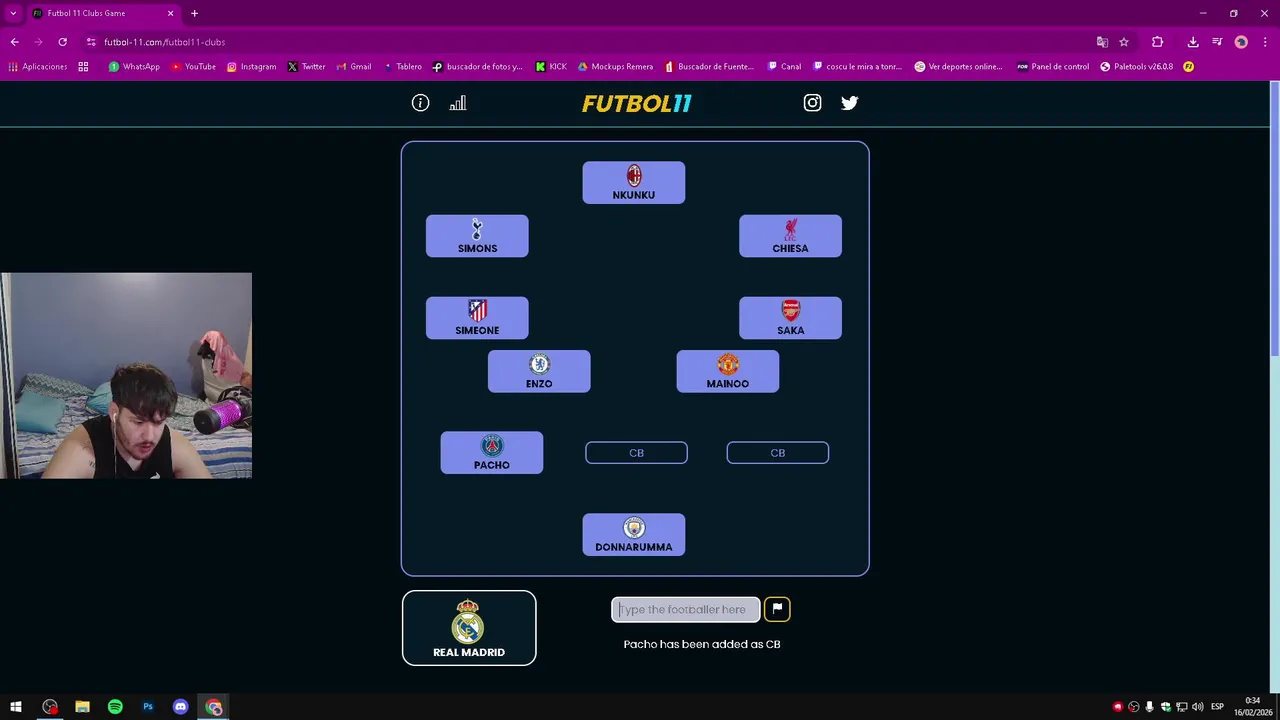
Task: Open the Windows Start menu
Action: (15, 707)
